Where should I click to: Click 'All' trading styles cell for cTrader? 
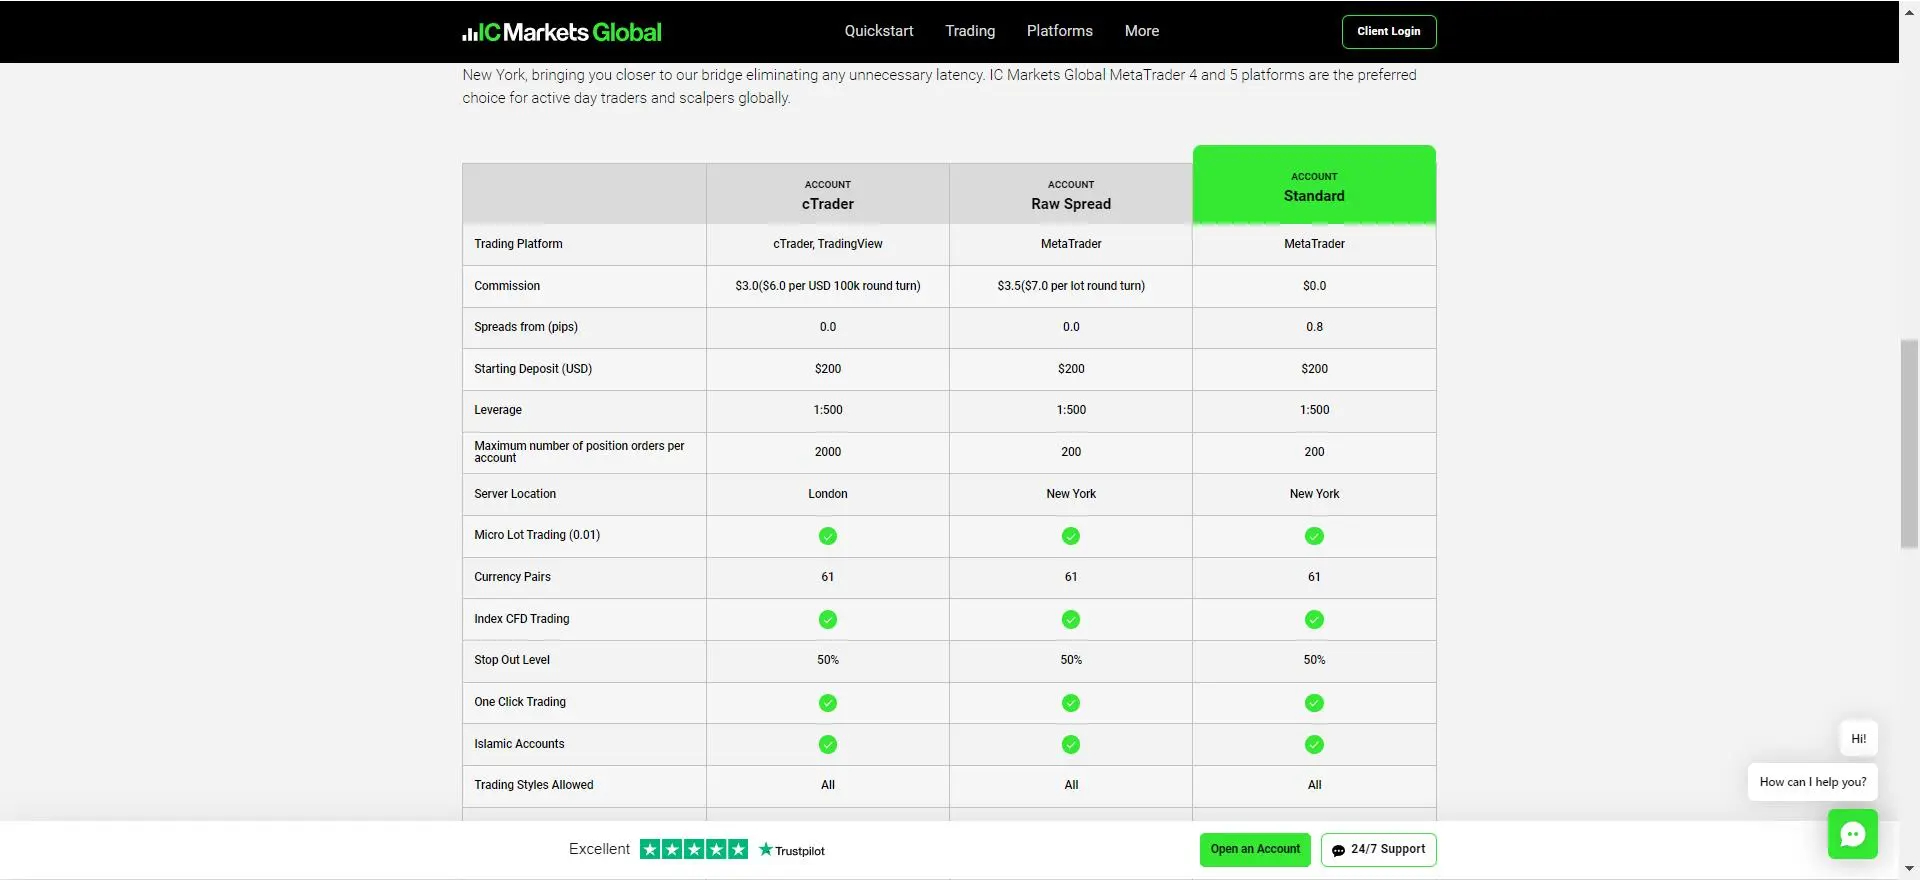coord(828,785)
